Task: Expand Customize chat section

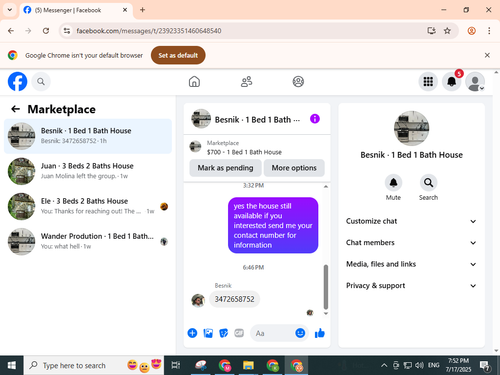Action: [411, 221]
